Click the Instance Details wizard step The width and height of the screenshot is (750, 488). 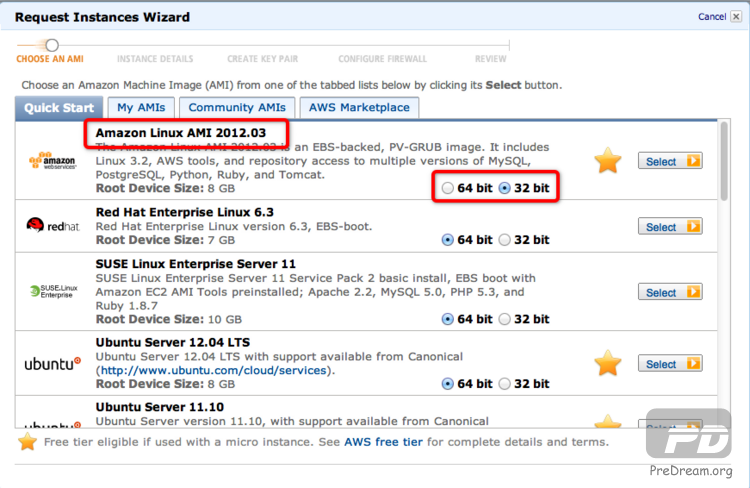(155, 59)
